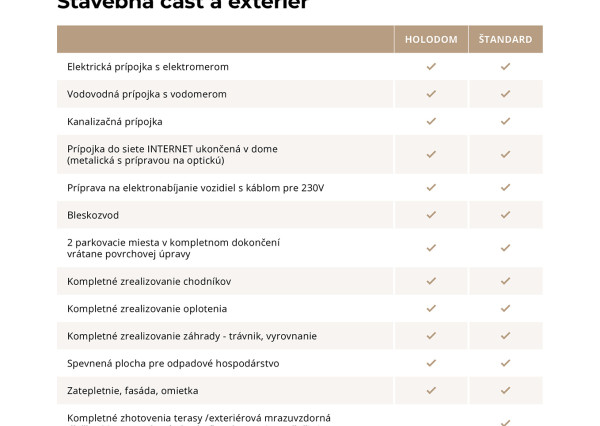Click the 'Bleskozvod' row label
Image resolution: width=600 pixels, height=426 pixels.
coord(91,214)
